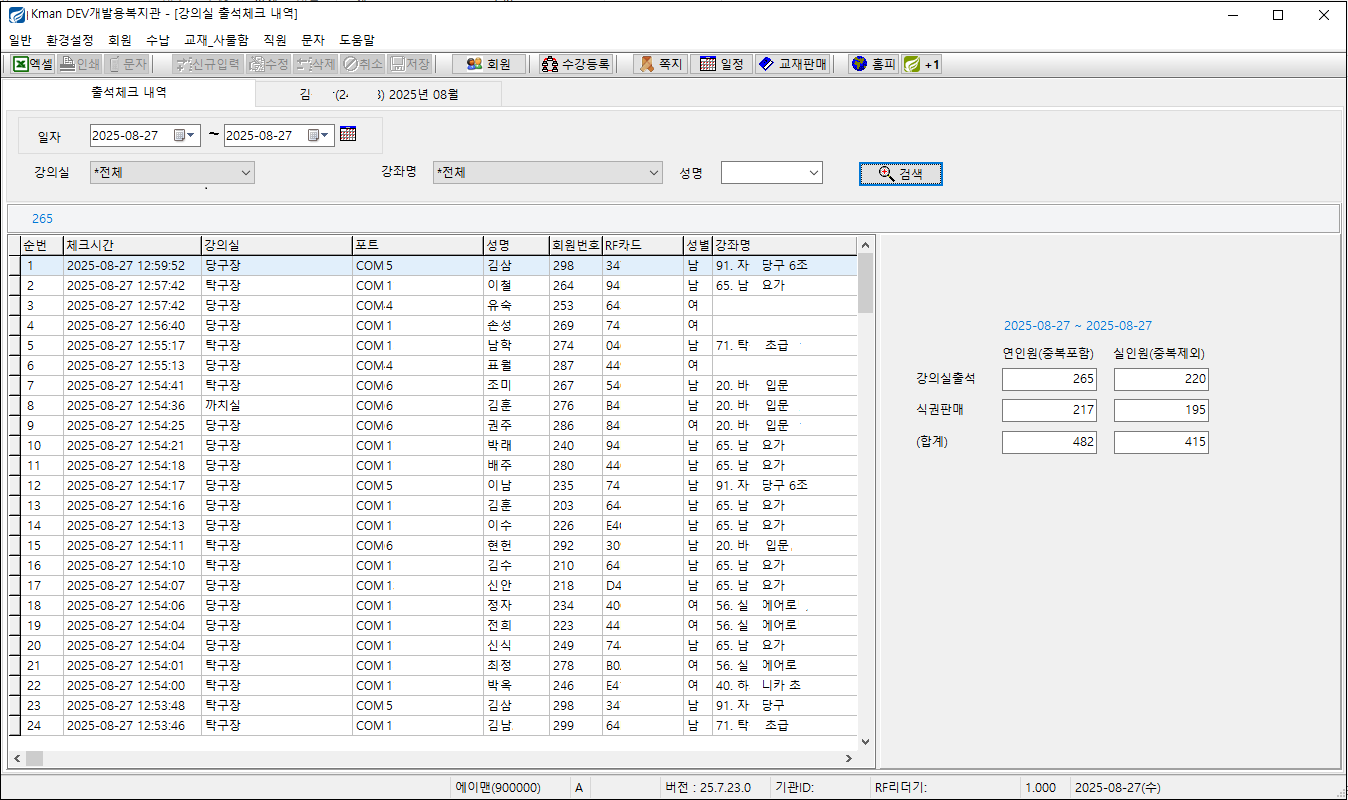This screenshot has height=800, width=1348.
Task: Open the 쪽지 notes tool
Action: pos(660,64)
